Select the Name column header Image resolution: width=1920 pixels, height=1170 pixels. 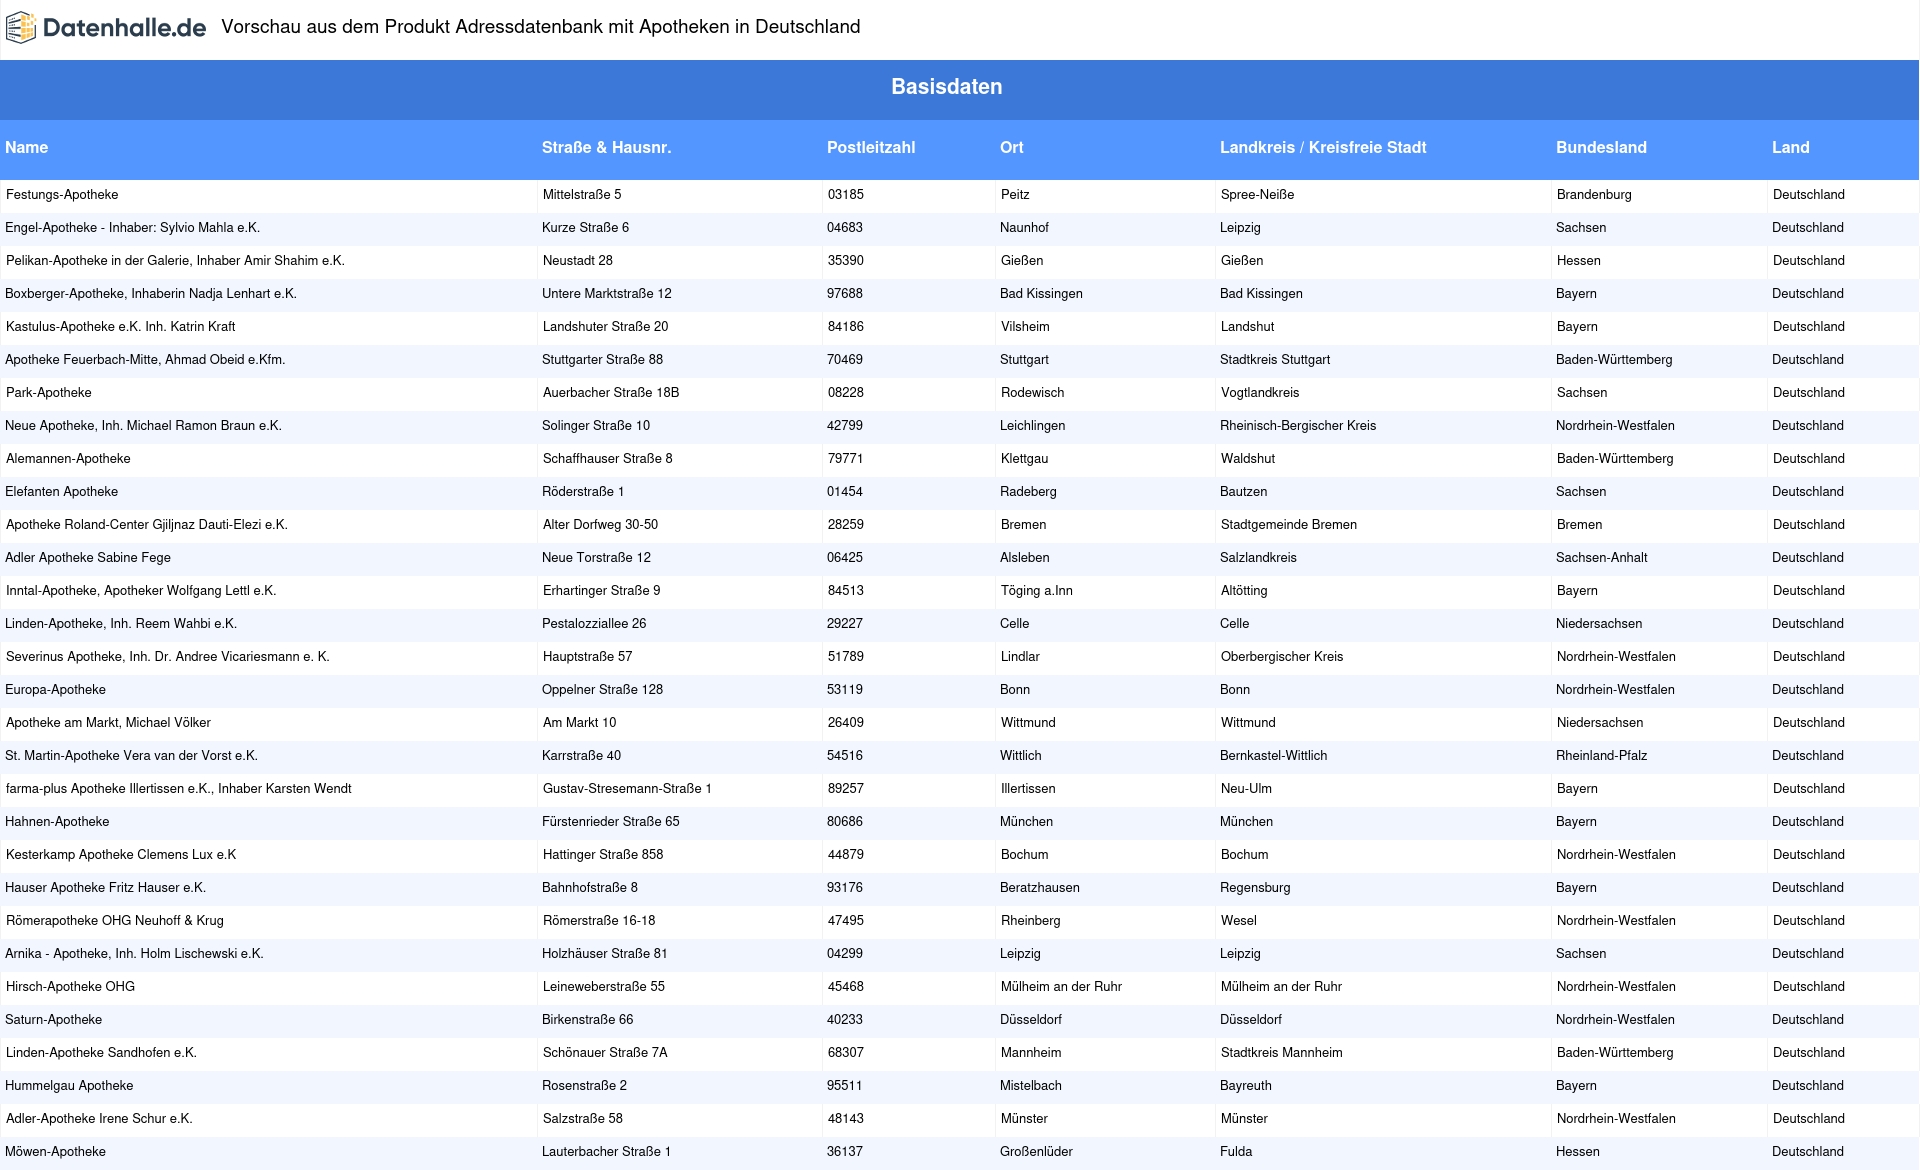point(27,147)
